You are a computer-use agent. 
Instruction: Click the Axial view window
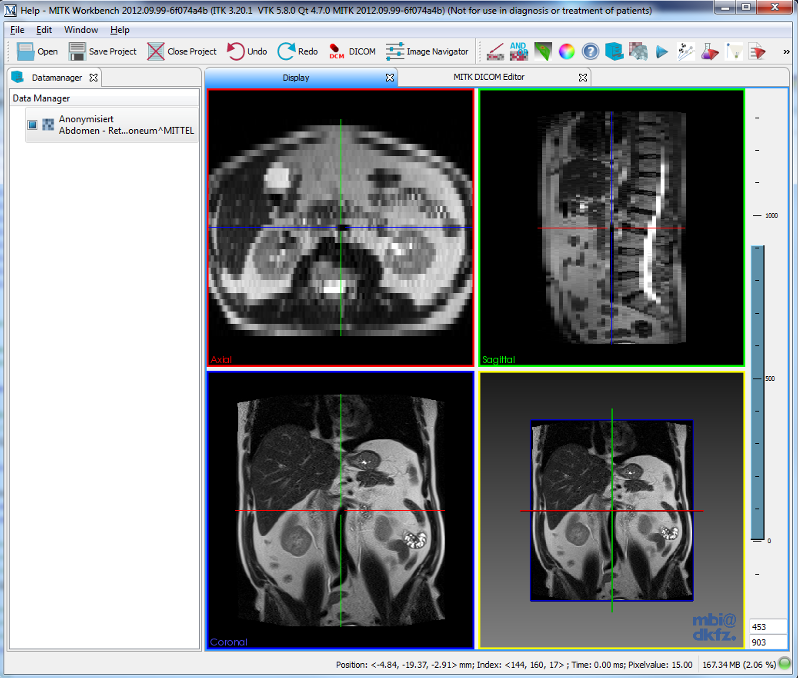[340, 228]
